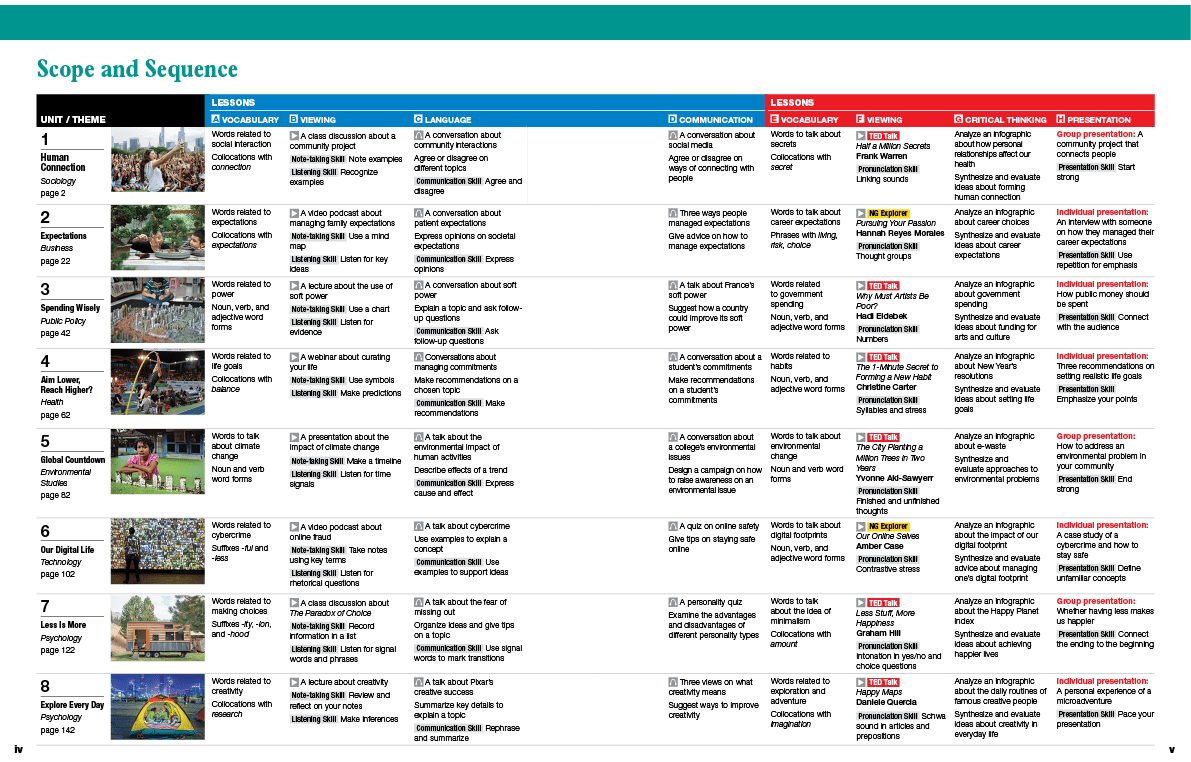
Task: Click the A icon beside the Vocabulary header
Action: point(215,120)
